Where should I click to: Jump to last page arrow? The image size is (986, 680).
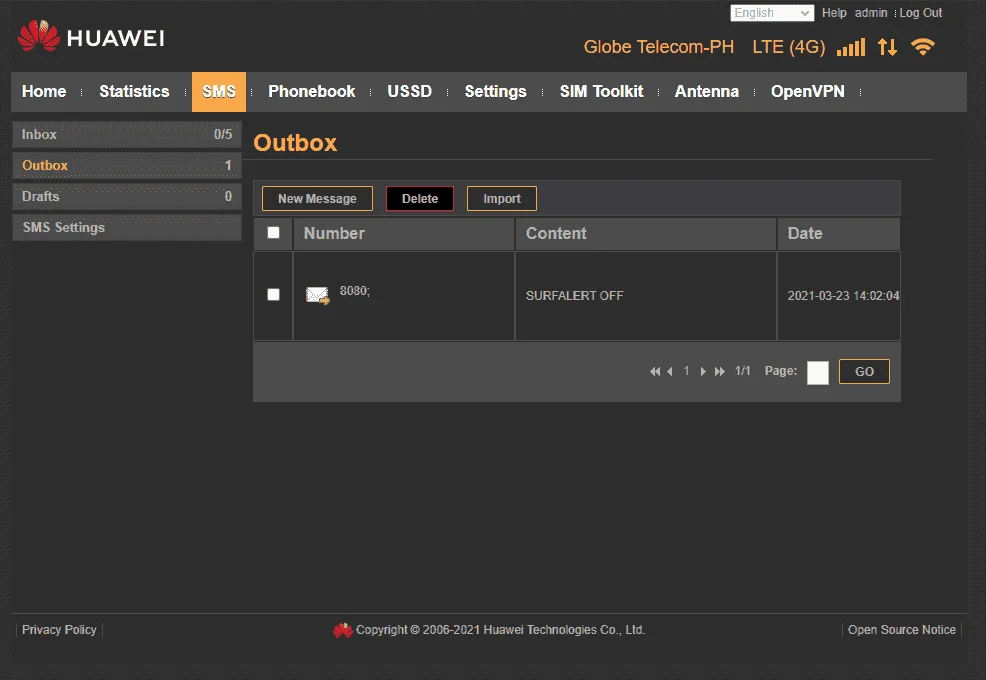coord(719,371)
